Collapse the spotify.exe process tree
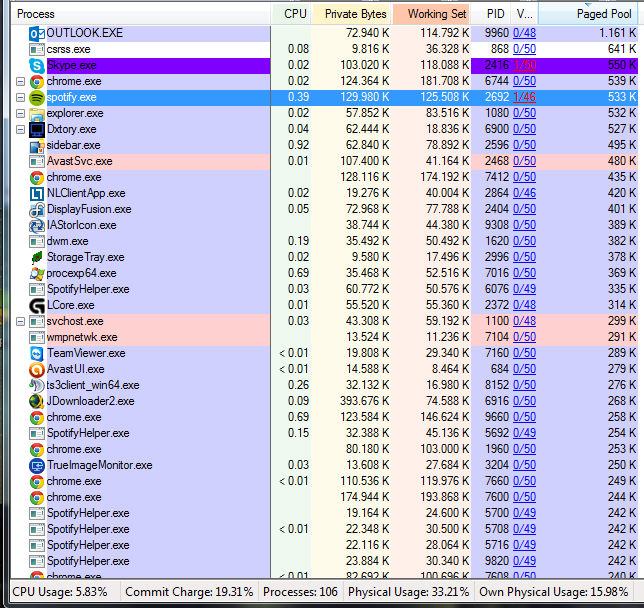Viewport: 644px width, 608px height. point(20,98)
